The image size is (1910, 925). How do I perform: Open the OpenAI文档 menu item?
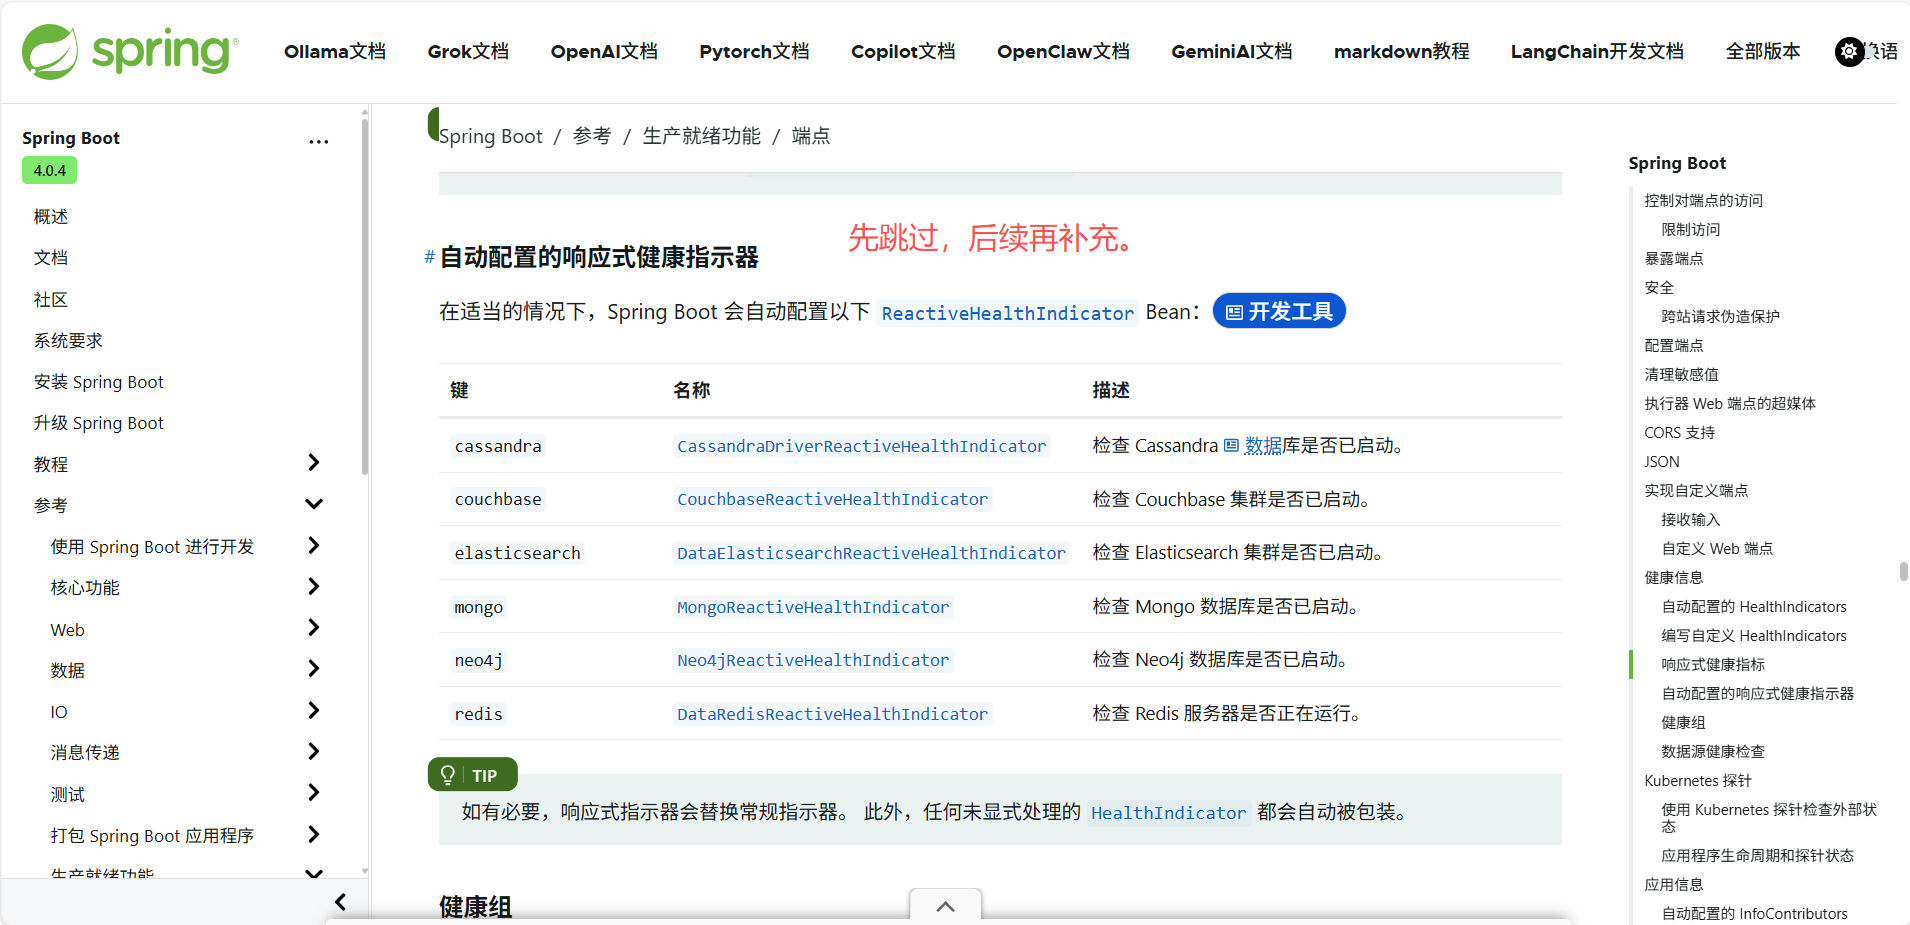[604, 51]
